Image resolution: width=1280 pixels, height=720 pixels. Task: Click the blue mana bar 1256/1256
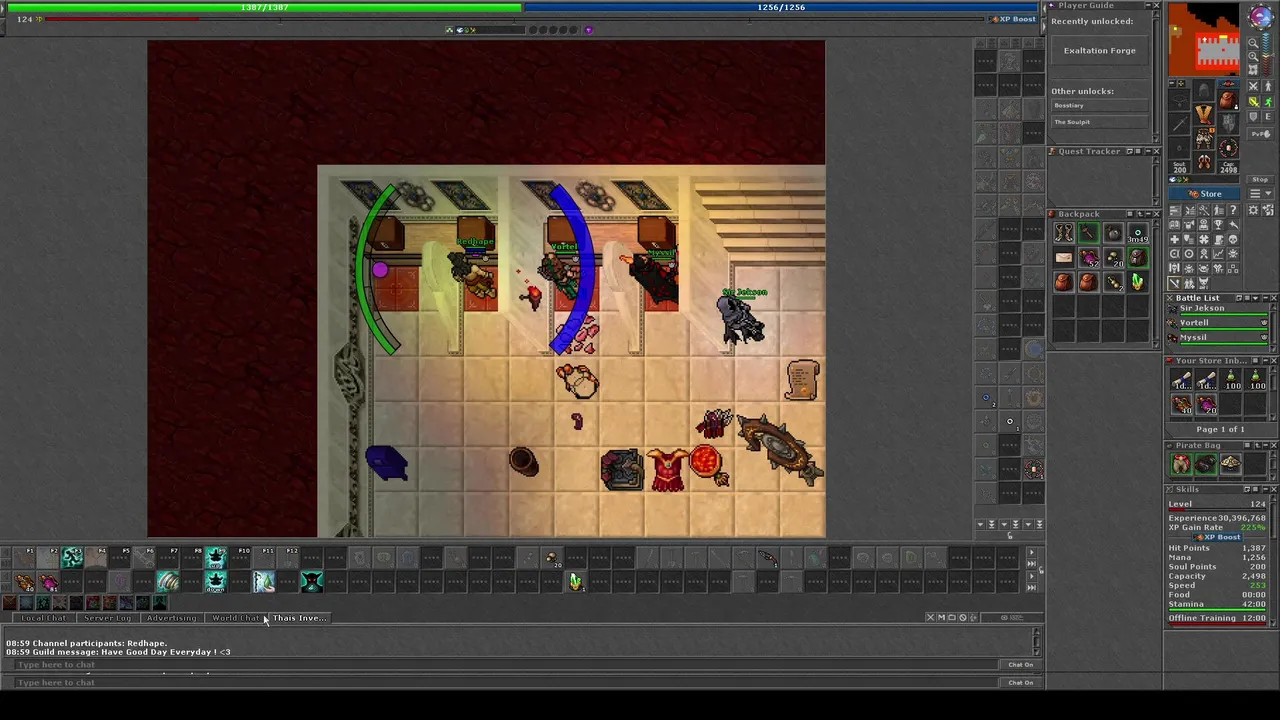tap(781, 7)
